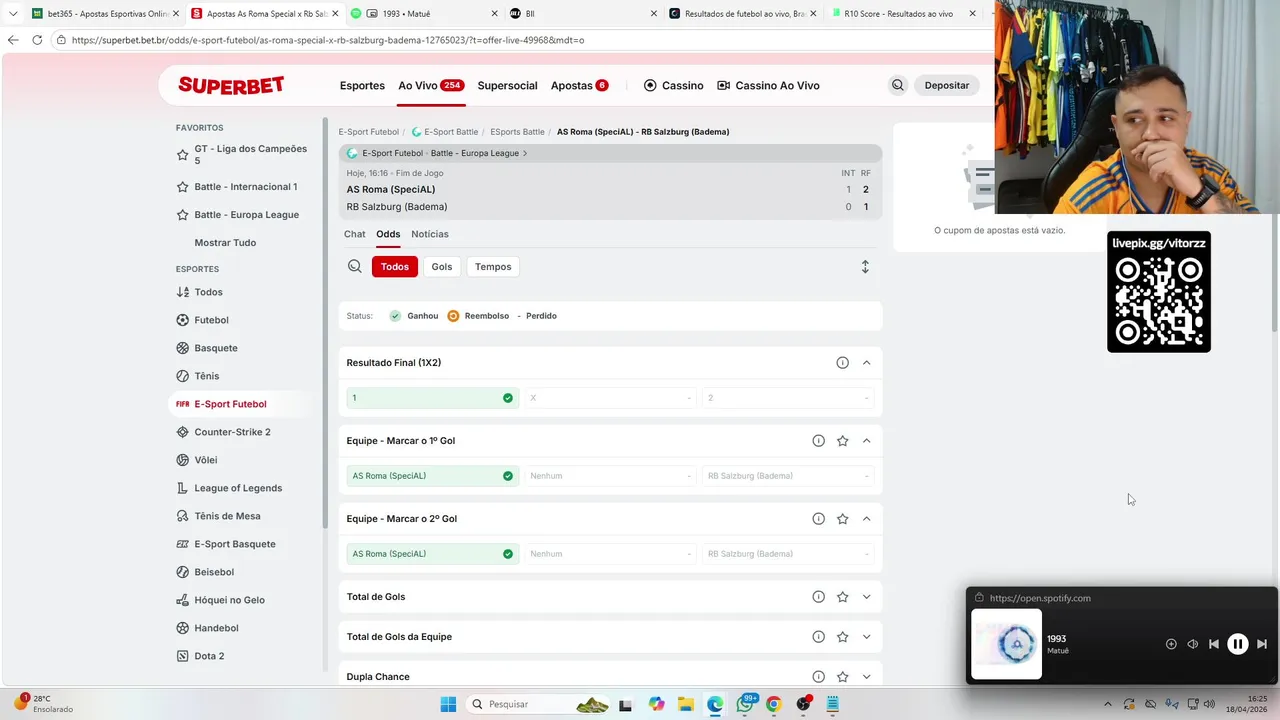Screen dimensions: 1280x720
Task: Click the League of Legends sidebar icon
Action: 182,488
